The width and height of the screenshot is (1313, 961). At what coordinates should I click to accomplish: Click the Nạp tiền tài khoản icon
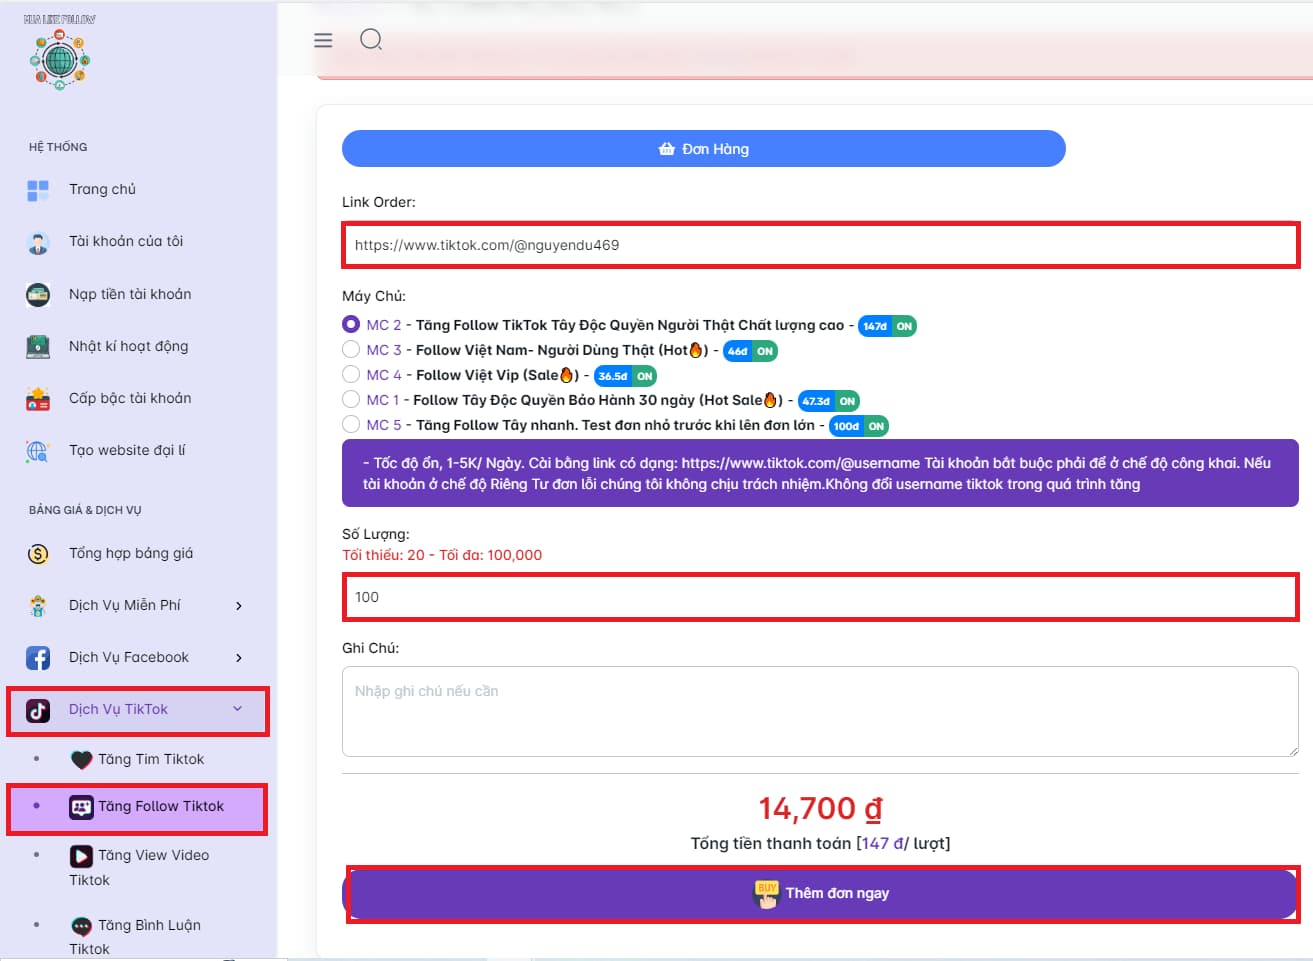click(38, 294)
